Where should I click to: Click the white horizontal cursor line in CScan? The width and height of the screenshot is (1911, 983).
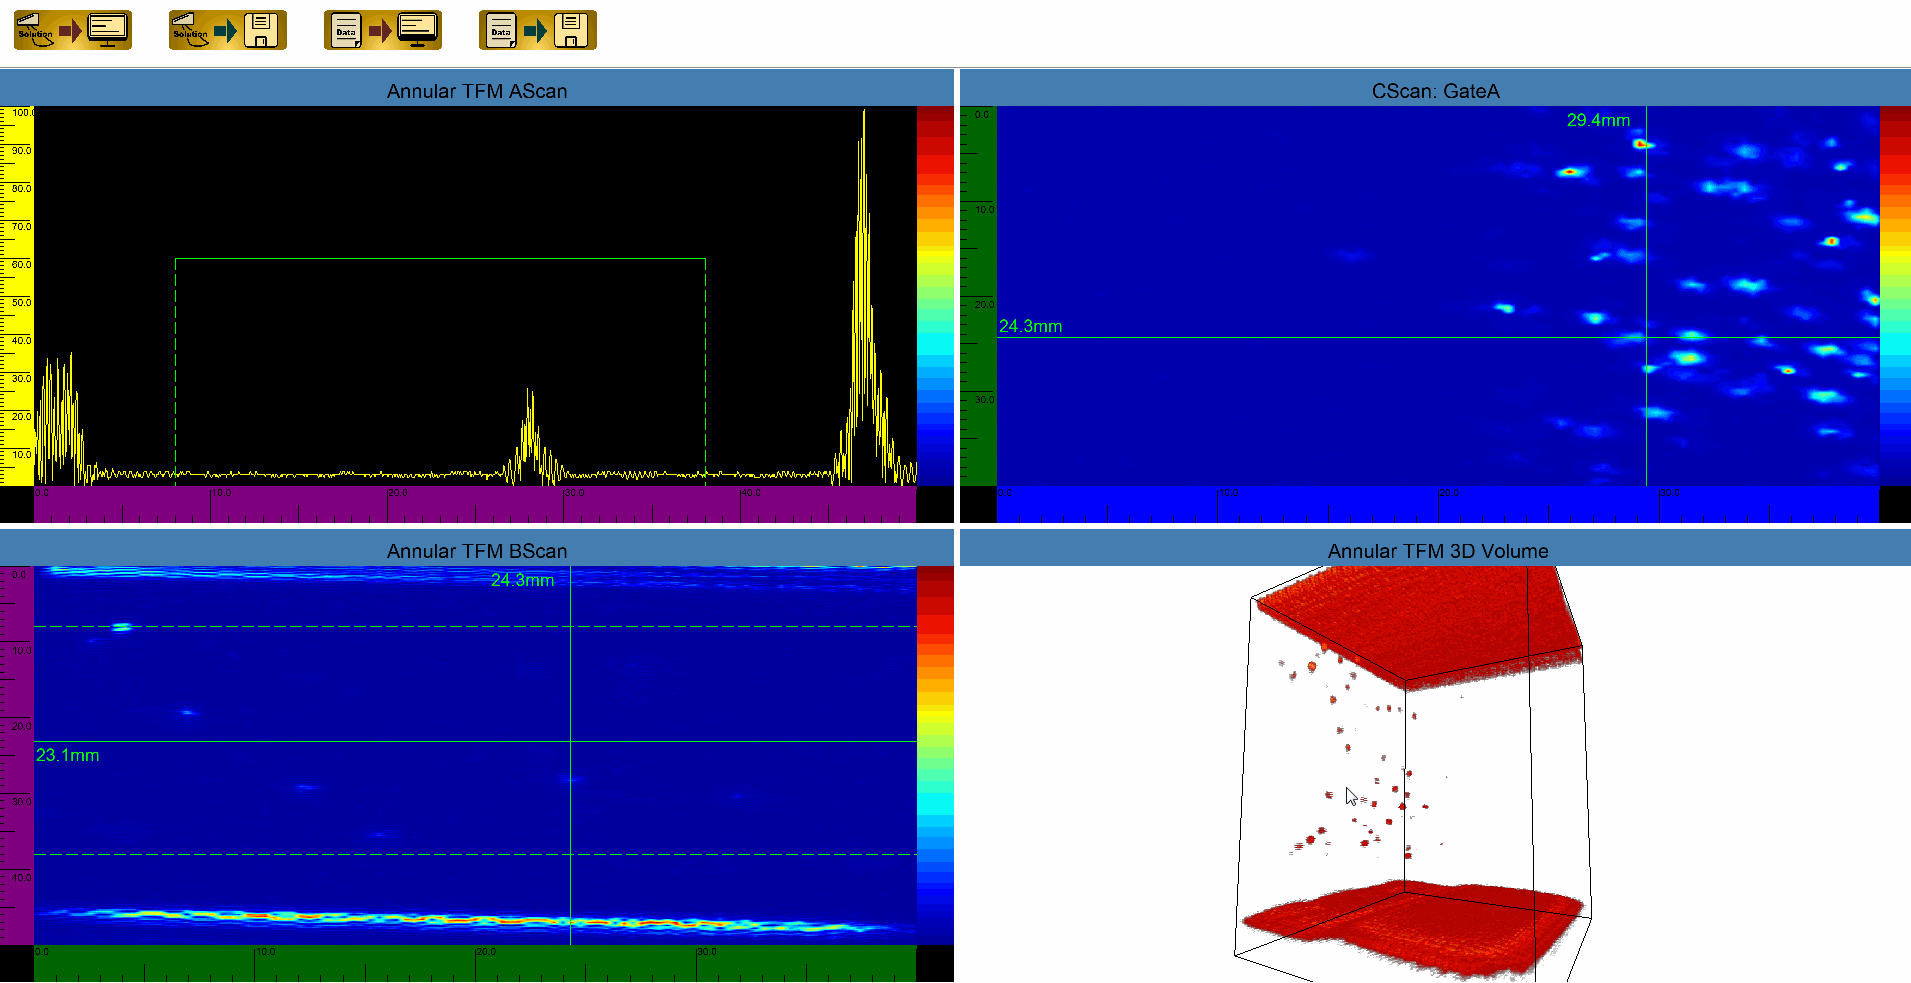[x=1438, y=337]
